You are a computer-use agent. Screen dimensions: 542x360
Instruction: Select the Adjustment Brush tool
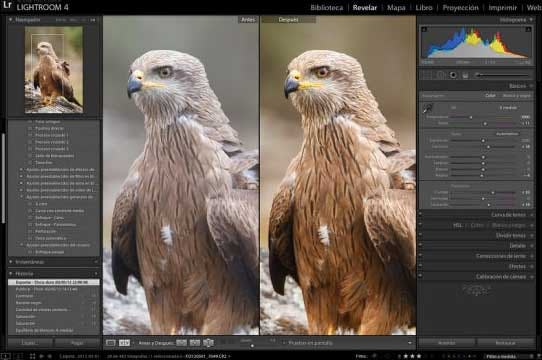[502, 75]
